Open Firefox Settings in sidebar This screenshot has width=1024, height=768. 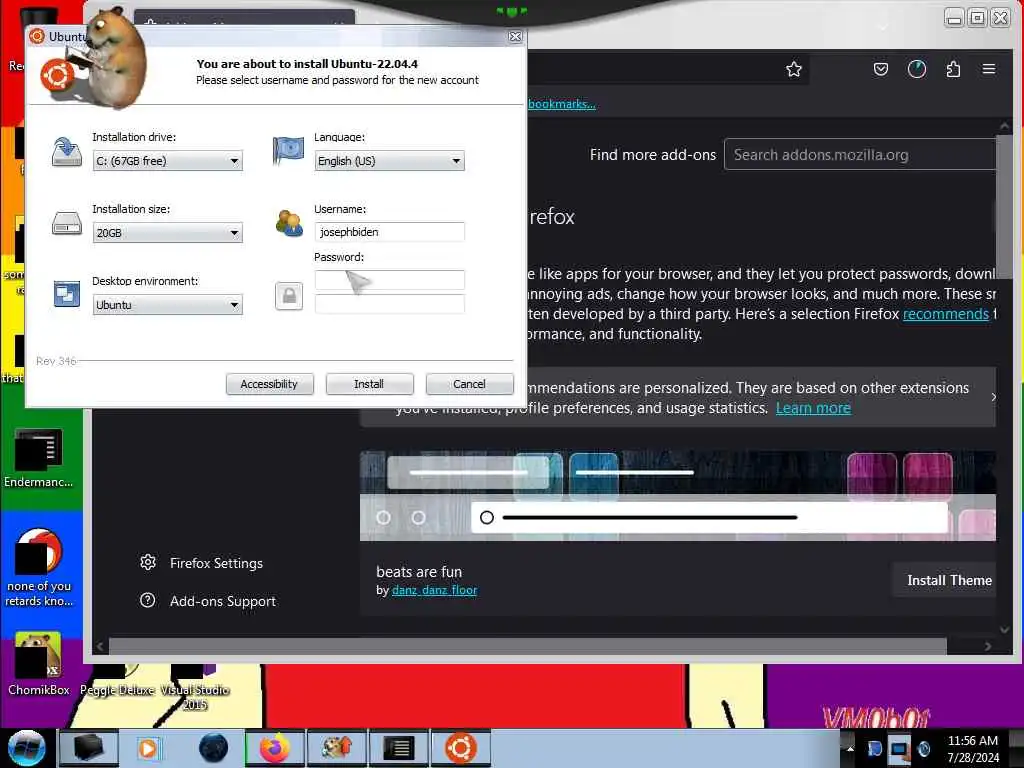tap(216, 563)
